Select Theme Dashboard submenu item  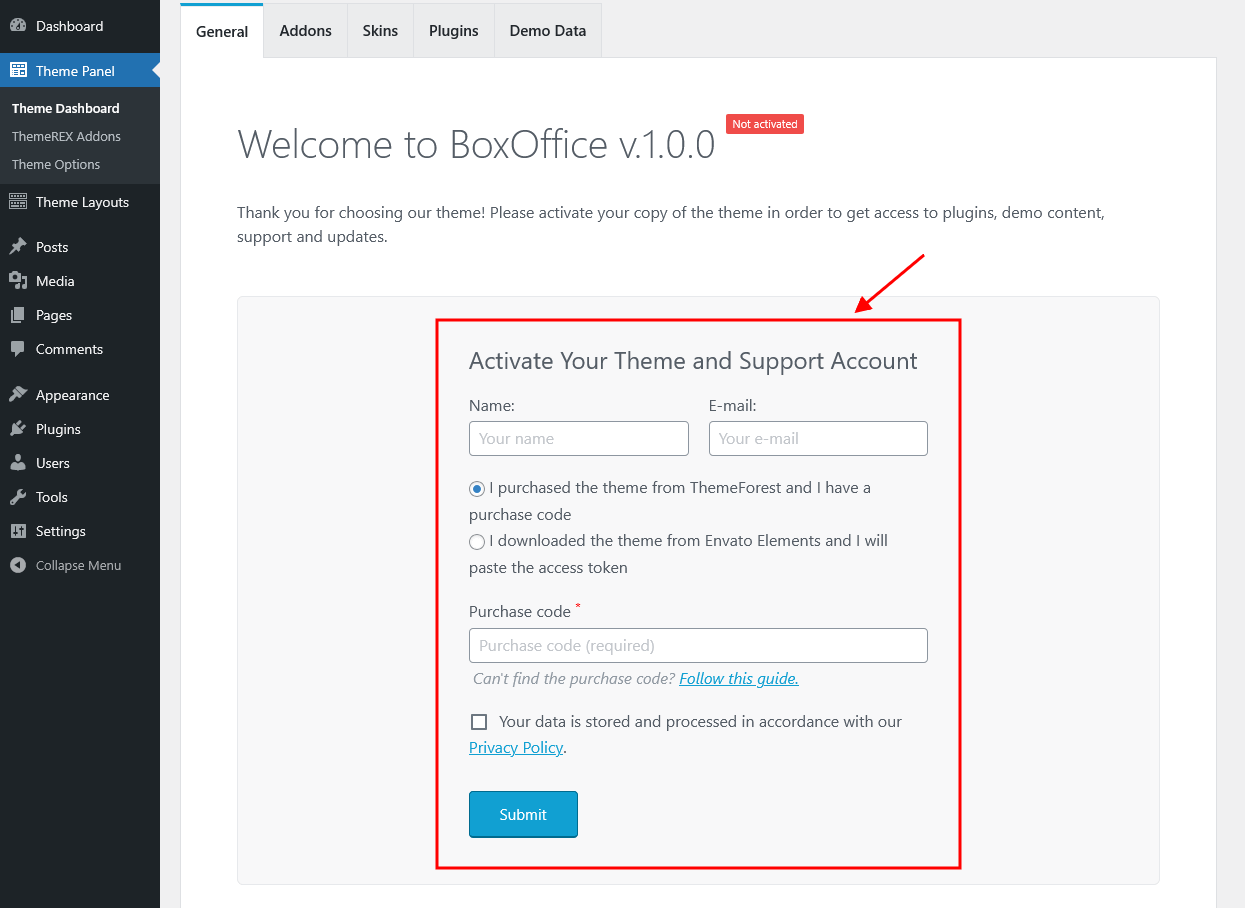click(x=66, y=108)
